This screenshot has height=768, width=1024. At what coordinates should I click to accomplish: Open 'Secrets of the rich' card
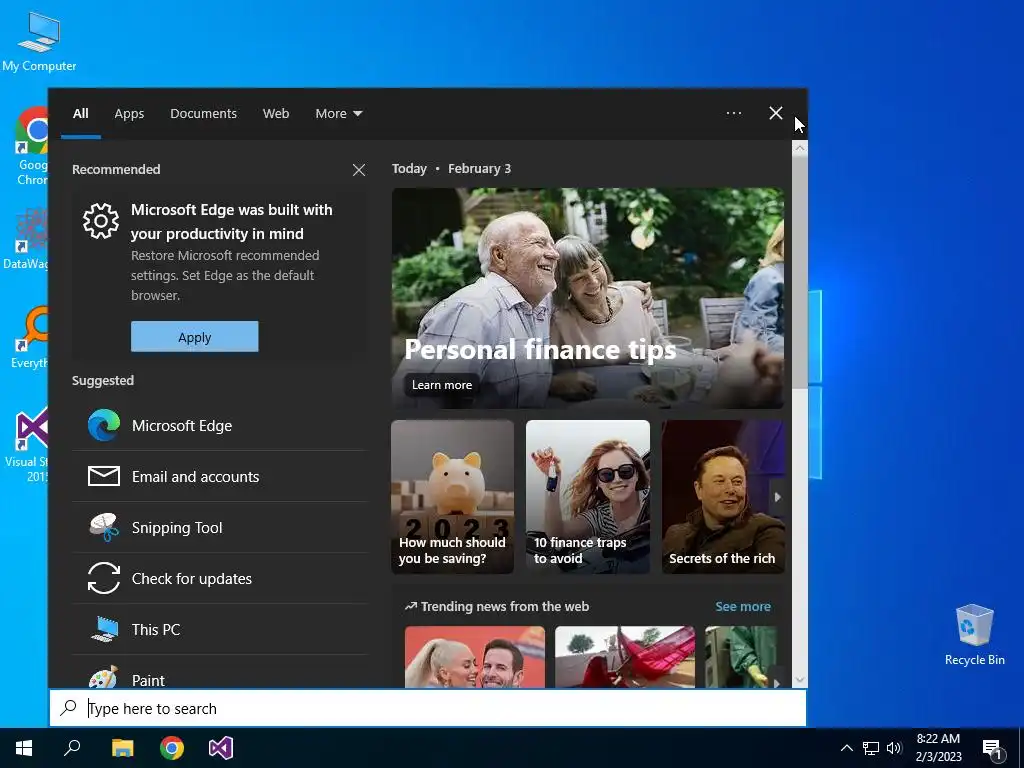722,497
